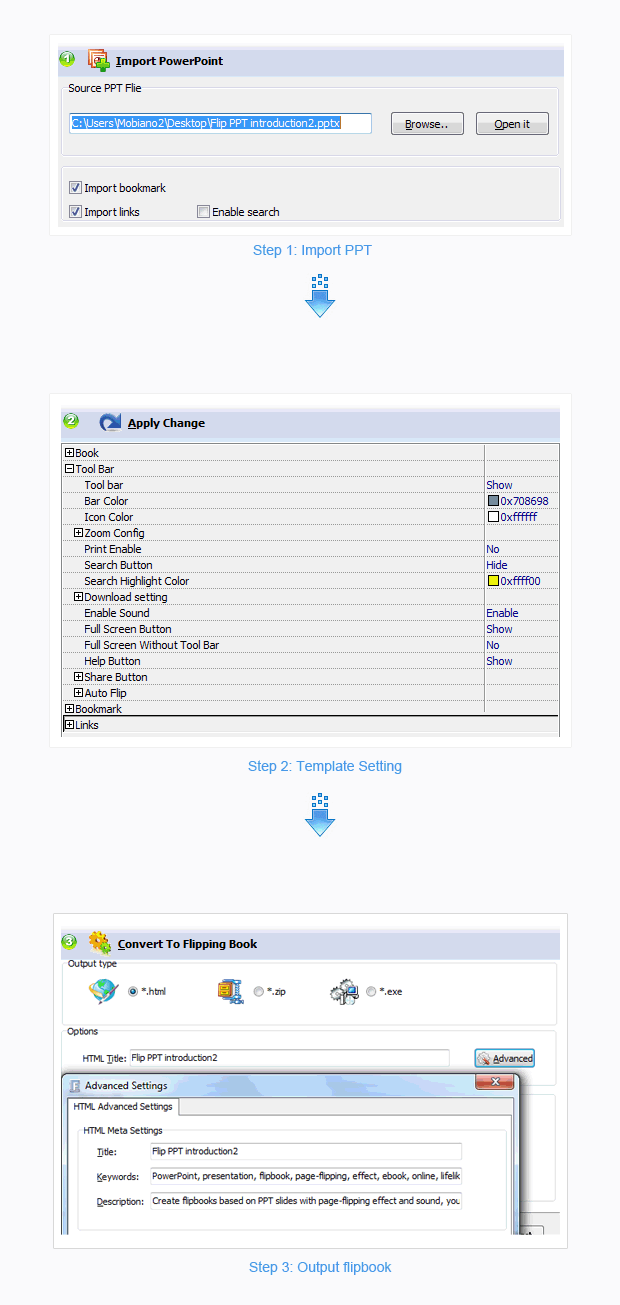Viewport: 620px width, 1305px height.
Task: Click Convert To Flipping Book label
Action: 187,944
